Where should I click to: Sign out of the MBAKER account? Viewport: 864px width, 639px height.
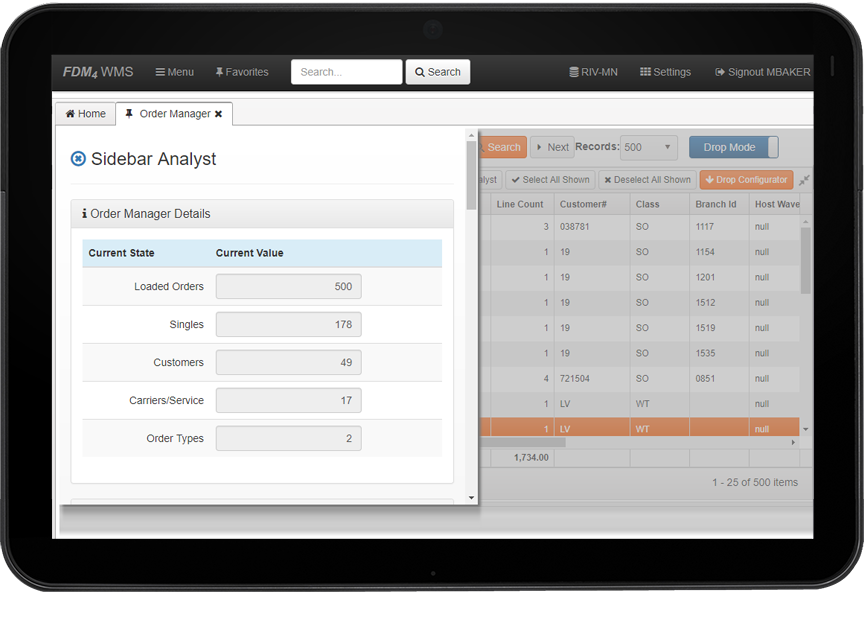(762, 72)
